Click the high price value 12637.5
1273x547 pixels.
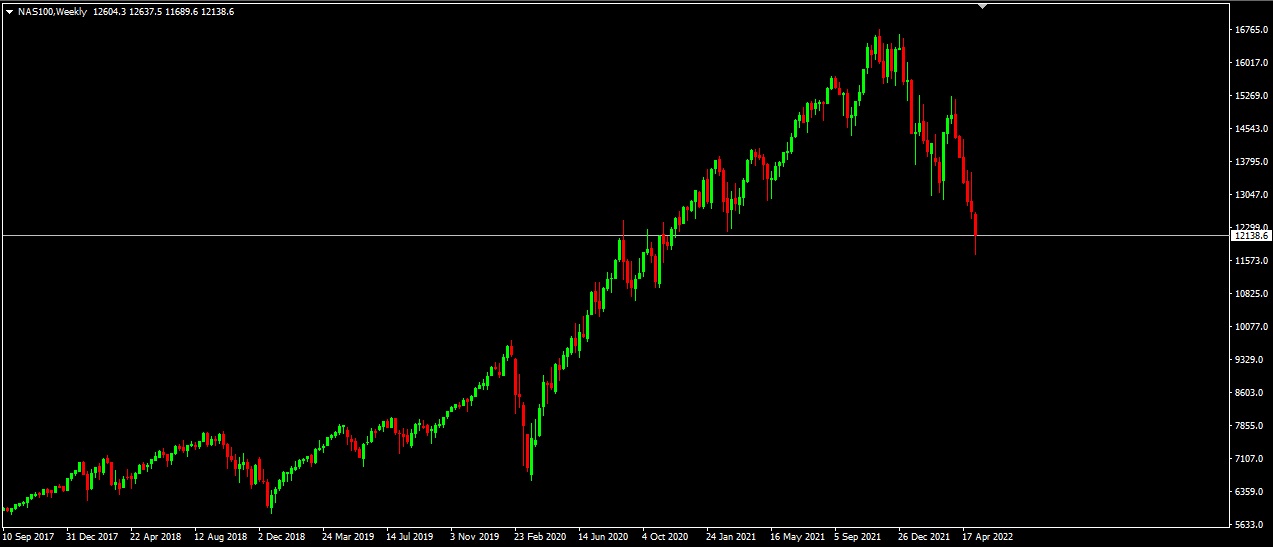[147, 12]
